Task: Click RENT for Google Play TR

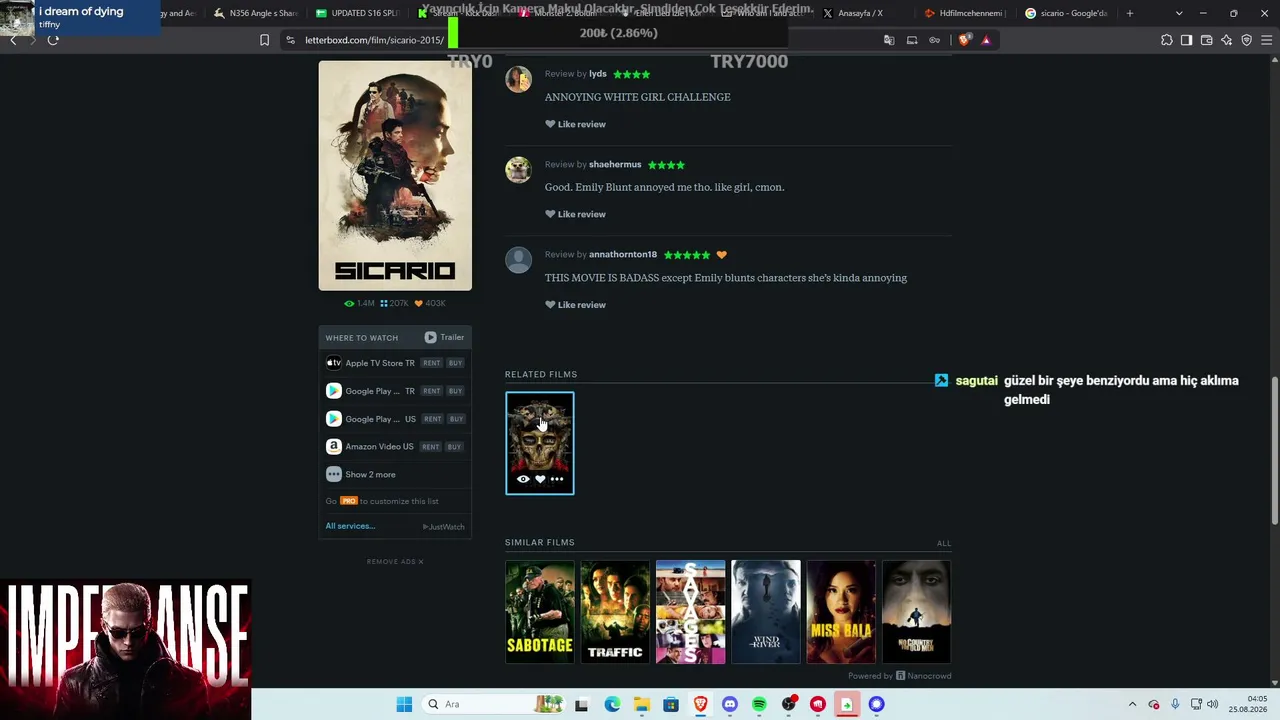Action: coord(431,391)
